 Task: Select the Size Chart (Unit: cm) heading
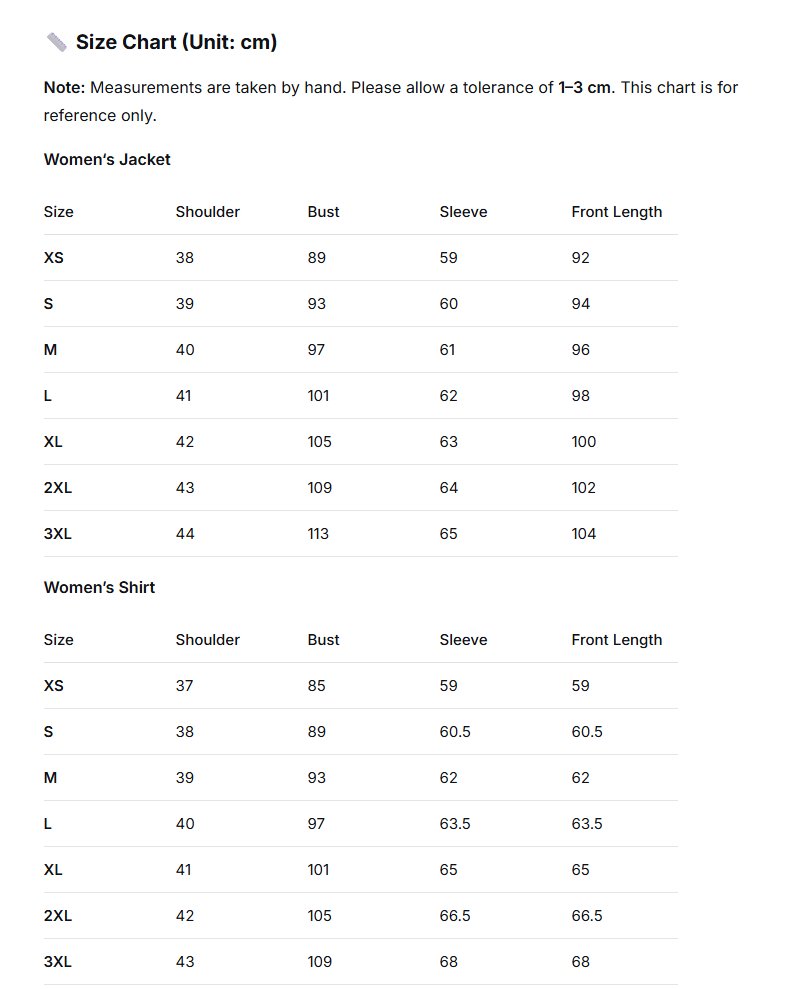coord(177,42)
